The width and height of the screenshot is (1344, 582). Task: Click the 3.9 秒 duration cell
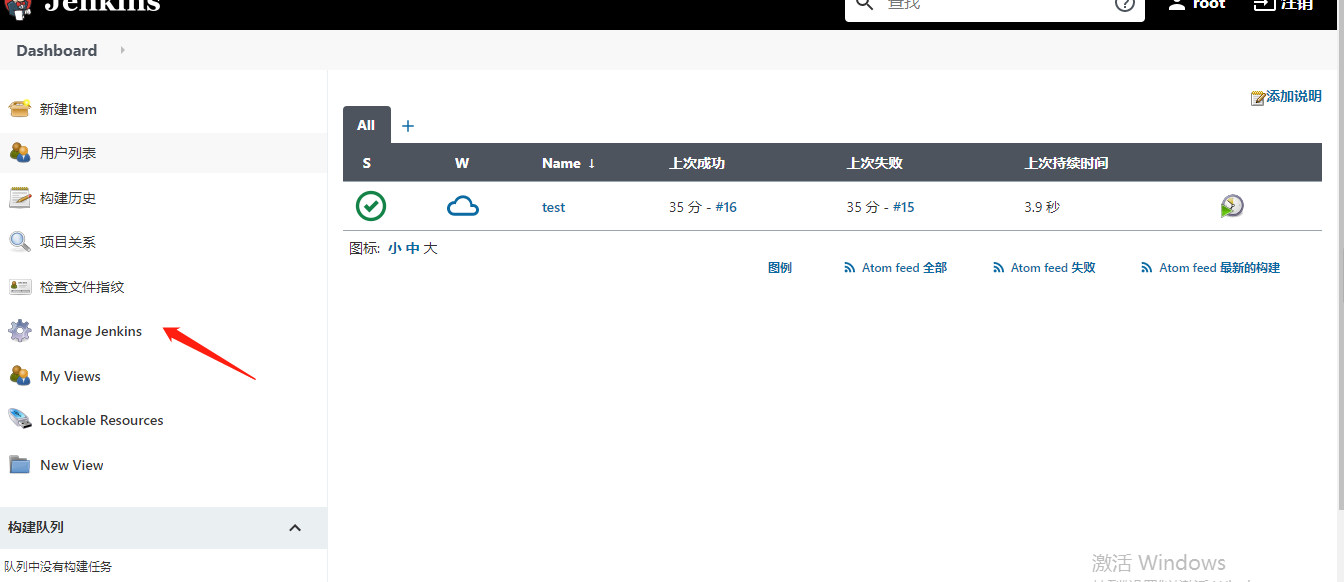click(1042, 207)
